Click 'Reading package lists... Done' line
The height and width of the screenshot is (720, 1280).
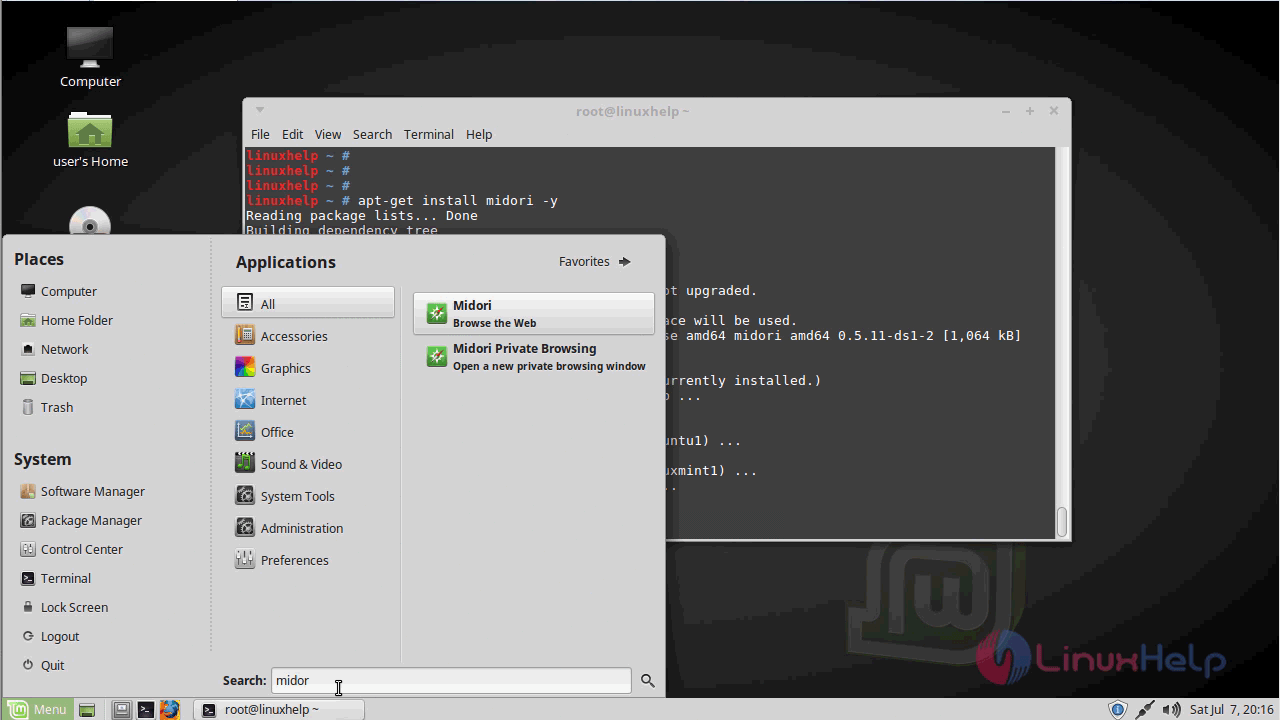(362, 216)
